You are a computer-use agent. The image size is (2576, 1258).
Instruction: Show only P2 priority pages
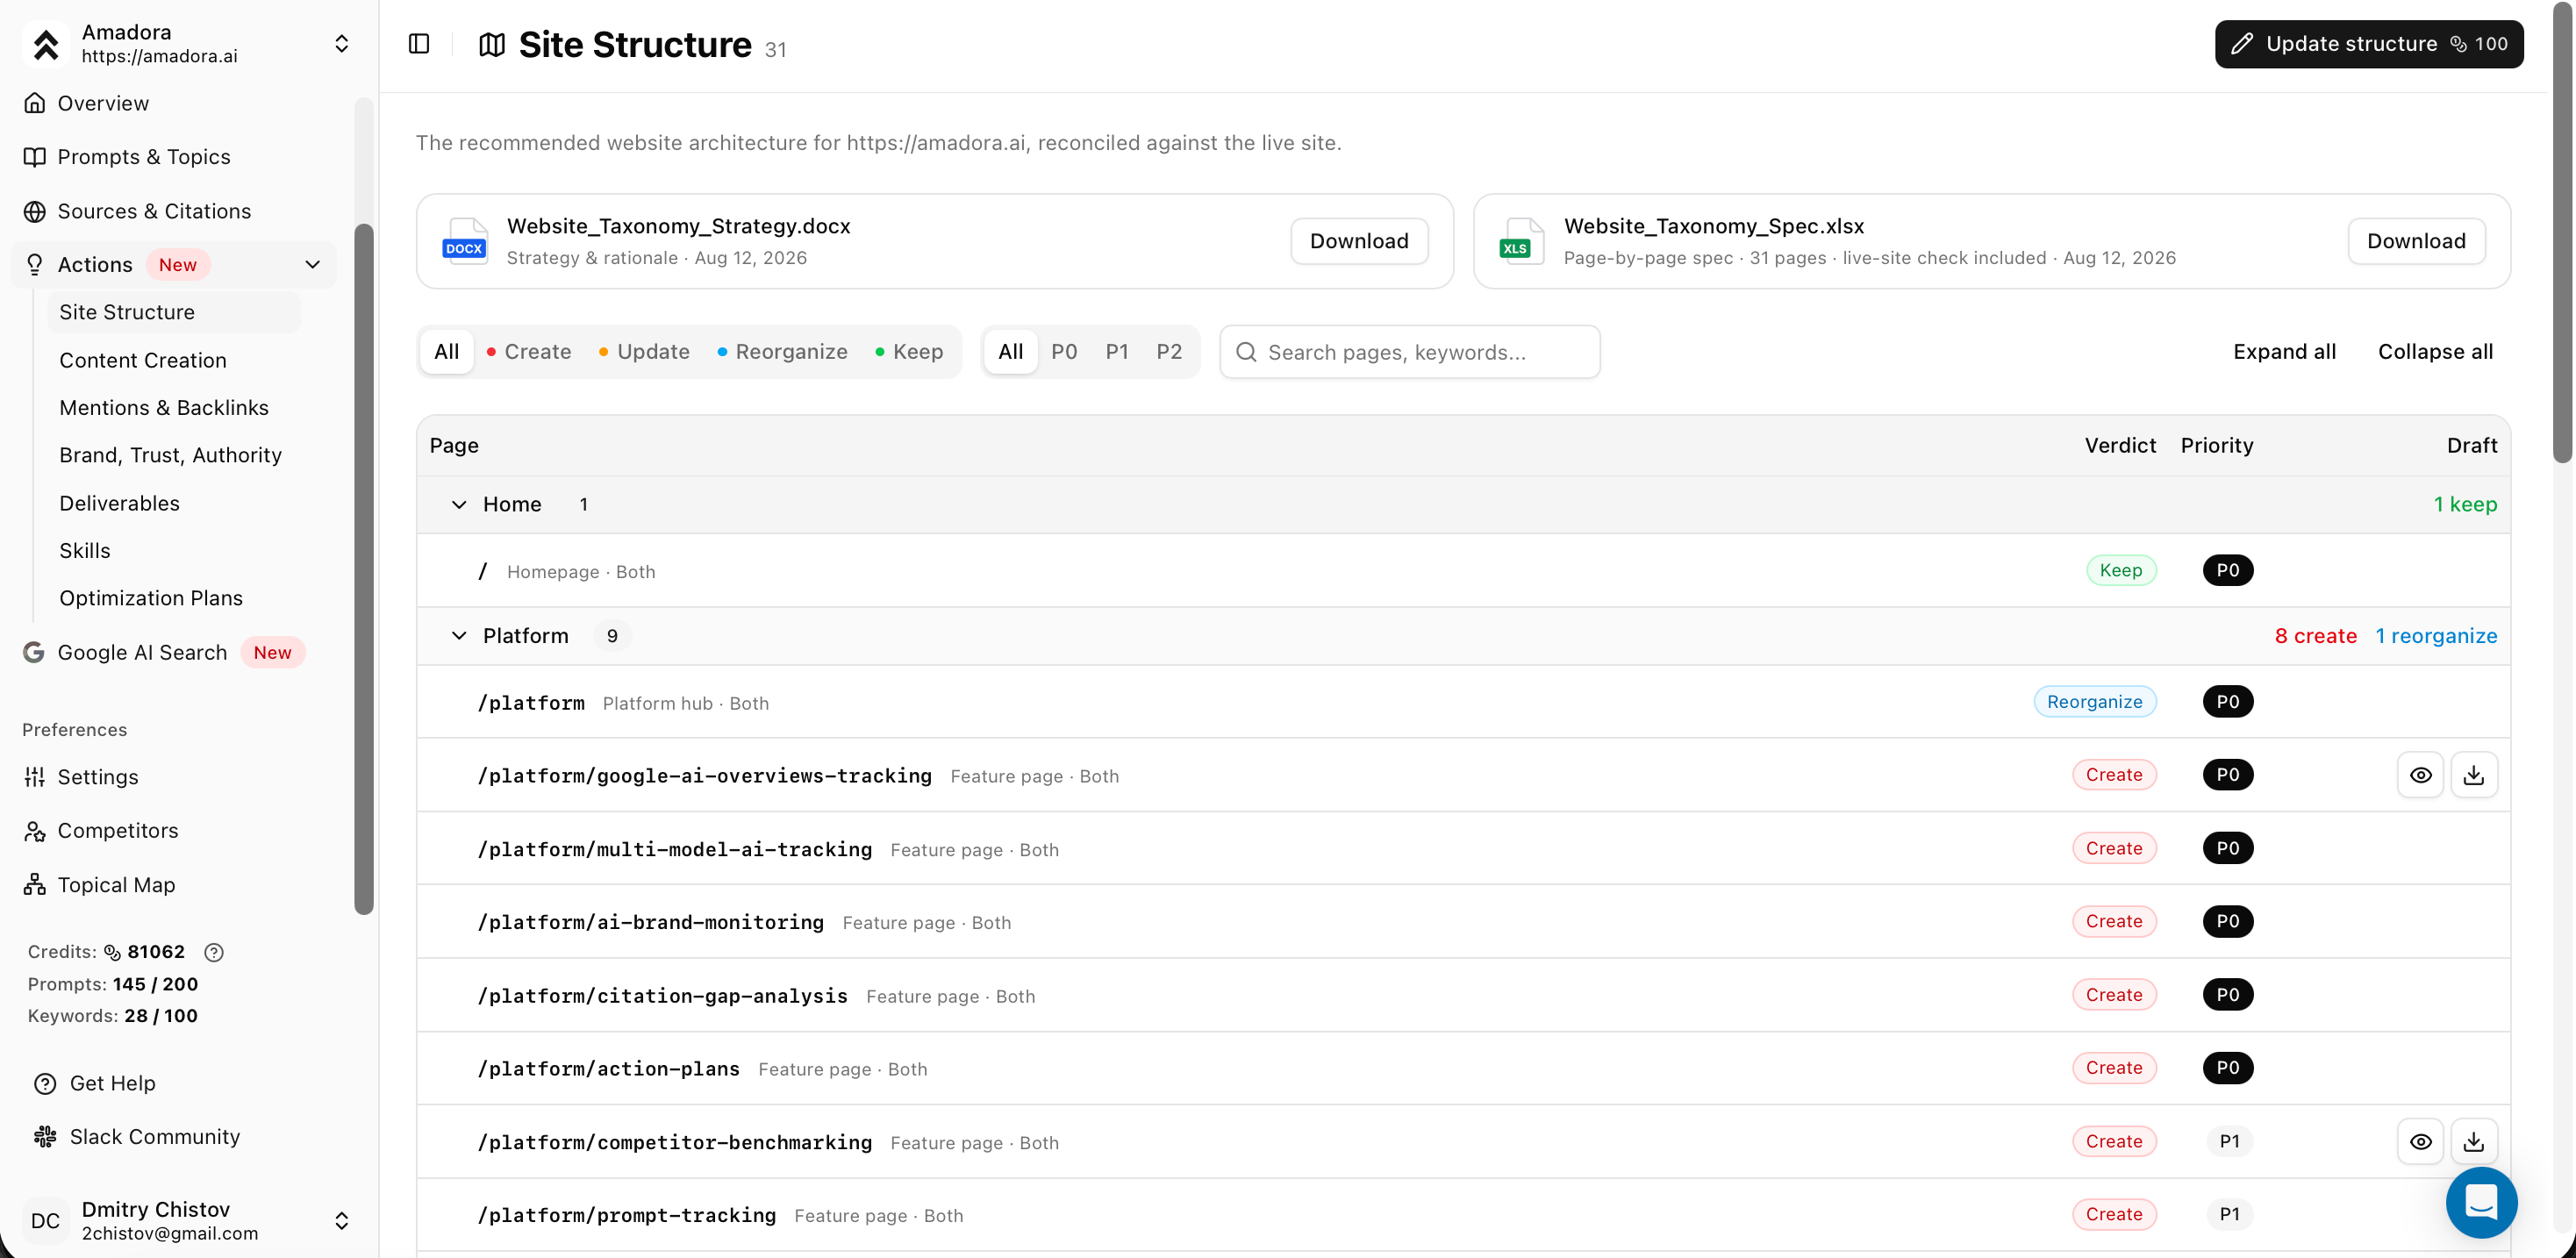(1169, 352)
